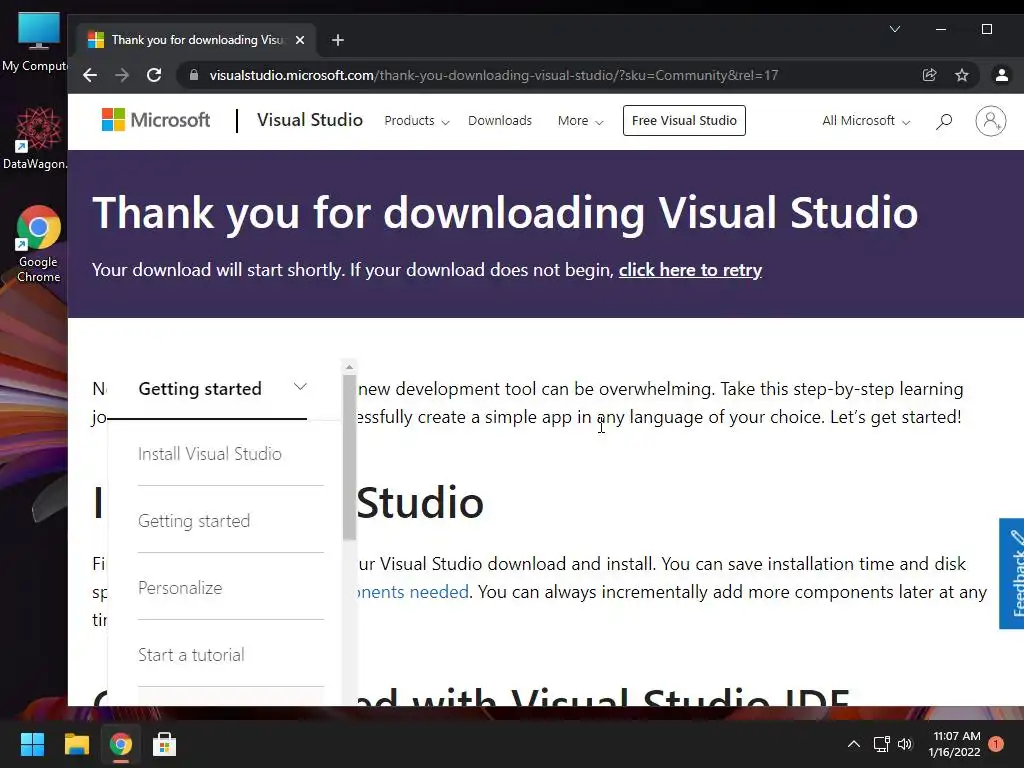Click the address bar URL field

point(494,75)
